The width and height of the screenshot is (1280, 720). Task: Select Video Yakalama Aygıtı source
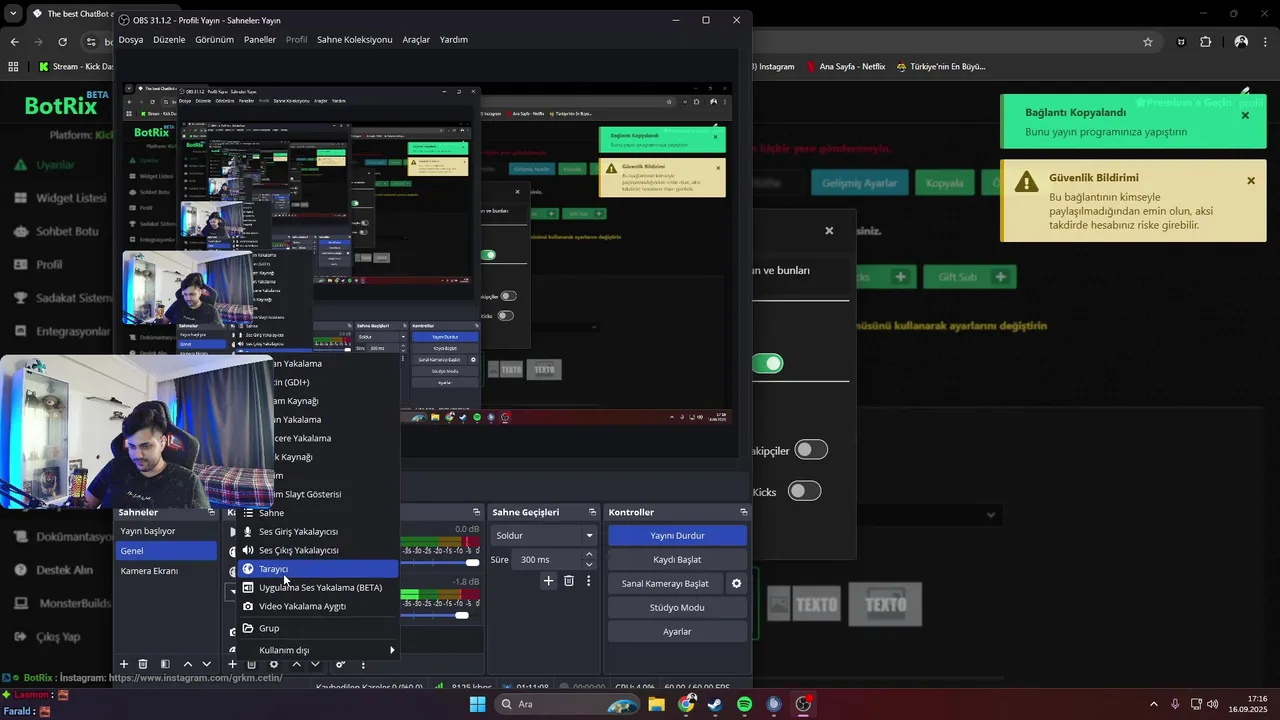[x=318, y=606]
